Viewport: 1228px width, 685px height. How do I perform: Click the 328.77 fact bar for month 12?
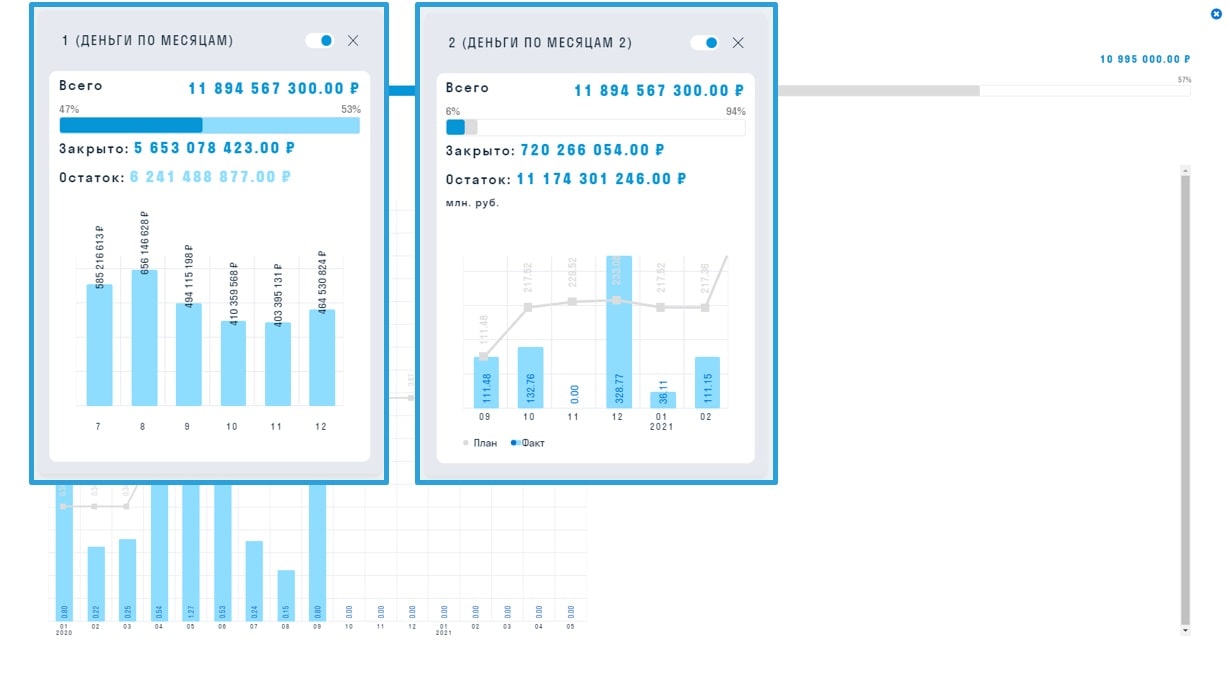pos(619,331)
